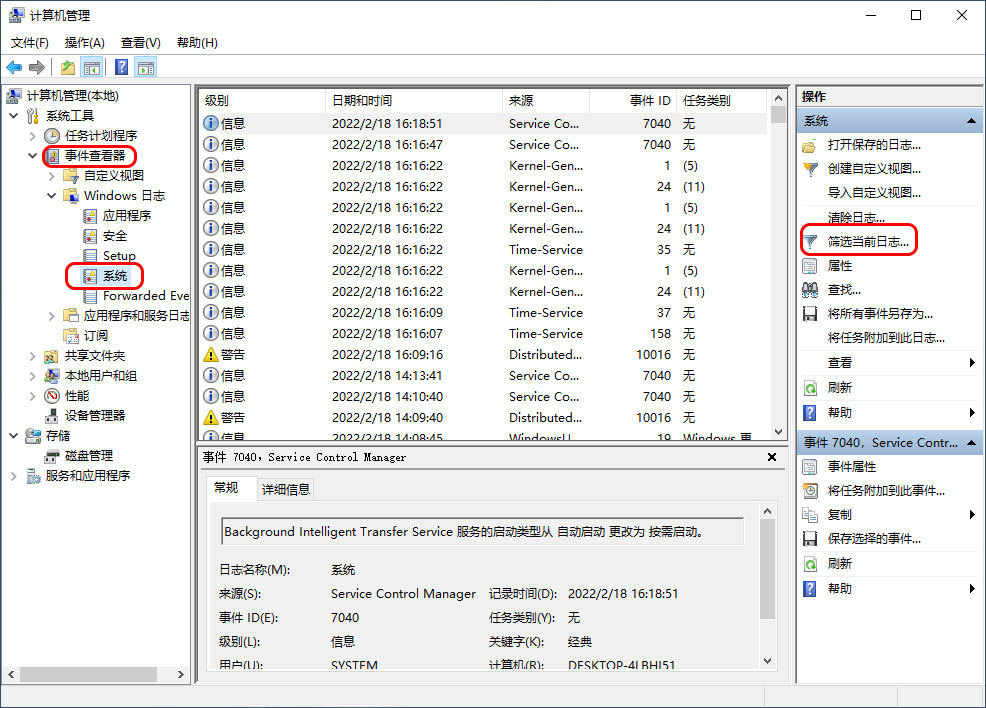The width and height of the screenshot is (986, 708).
Task: Select 订阅 in the tree
Action: click(96, 336)
